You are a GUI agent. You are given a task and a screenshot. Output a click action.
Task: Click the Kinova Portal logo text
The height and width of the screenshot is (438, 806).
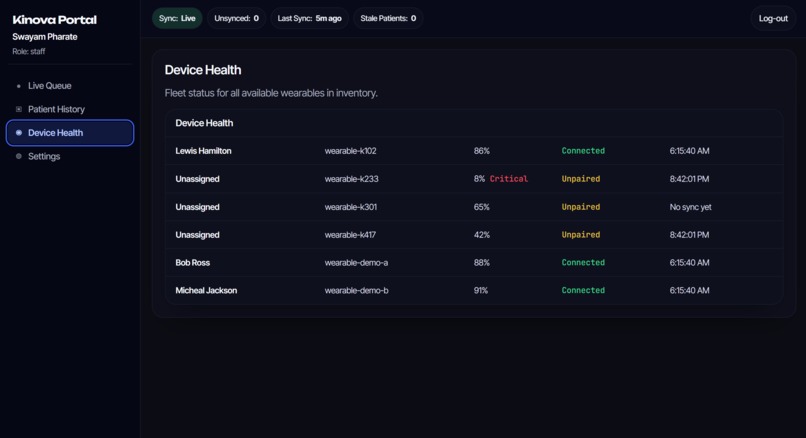pyautogui.click(x=54, y=20)
